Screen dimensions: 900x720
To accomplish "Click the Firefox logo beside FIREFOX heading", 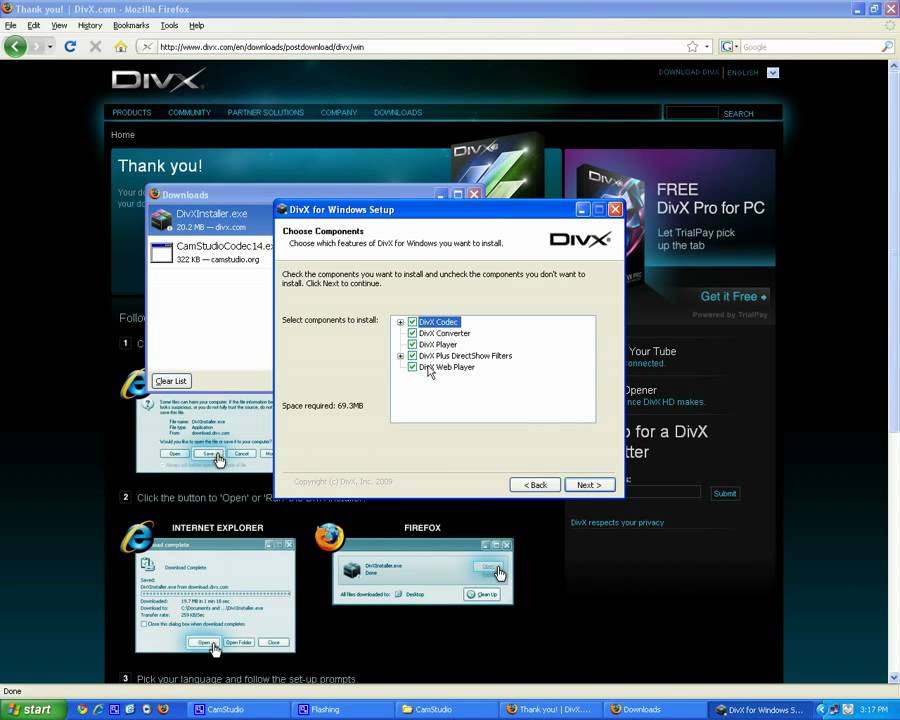I will click(x=330, y=537).
